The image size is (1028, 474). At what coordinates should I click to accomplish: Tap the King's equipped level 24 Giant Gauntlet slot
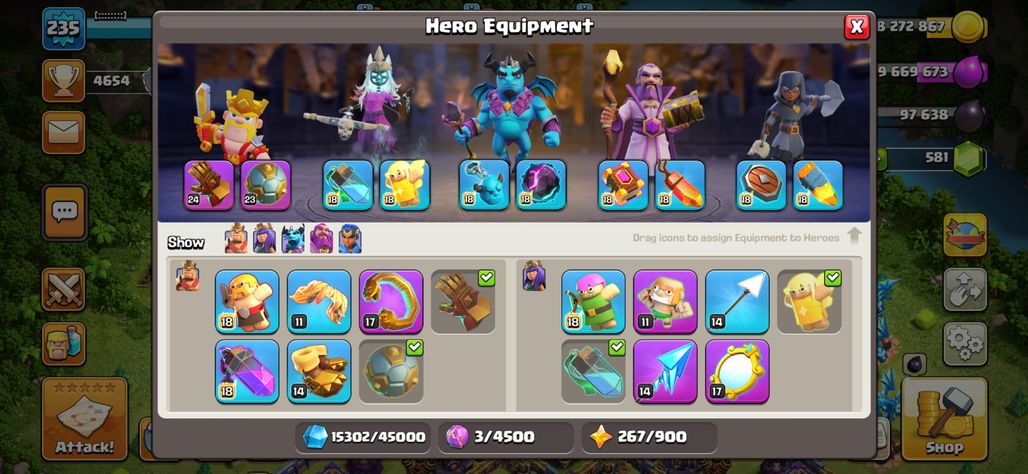click(208, 185)
